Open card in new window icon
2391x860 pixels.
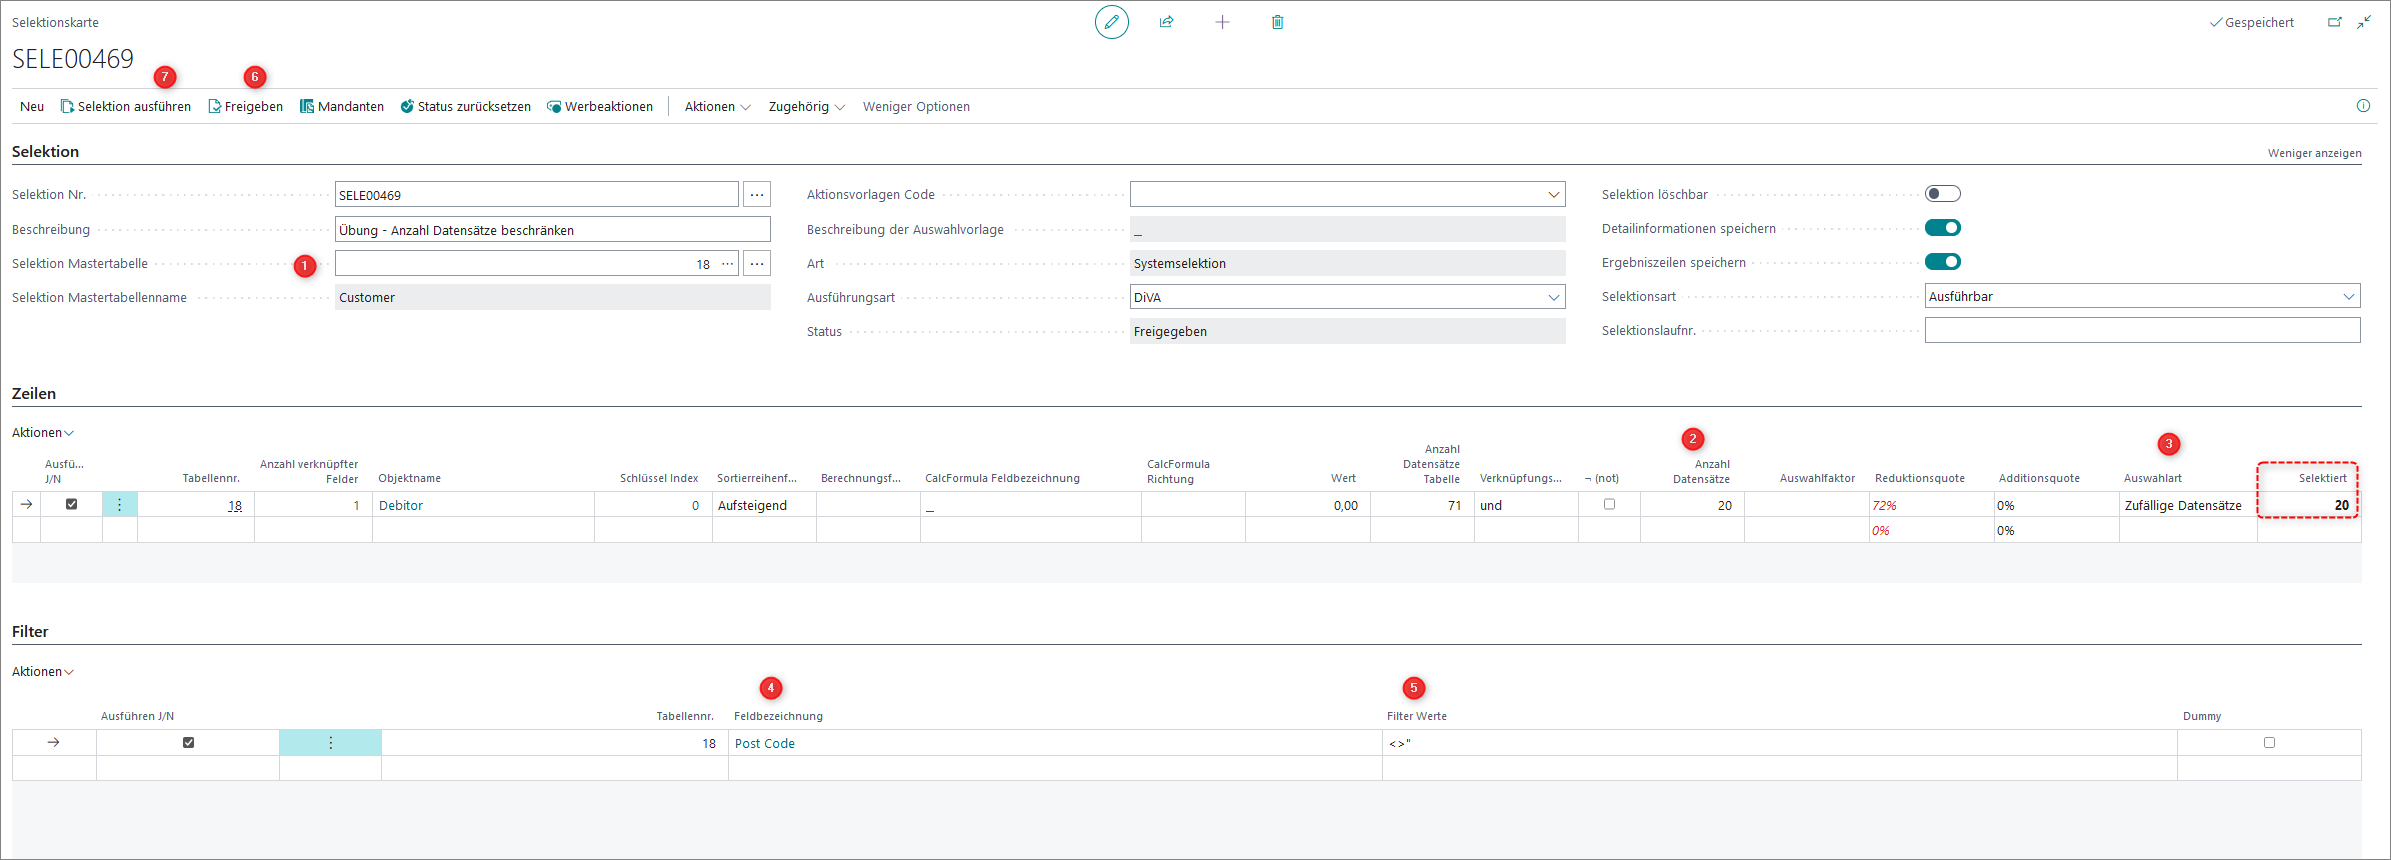(x=2334, y=22)
